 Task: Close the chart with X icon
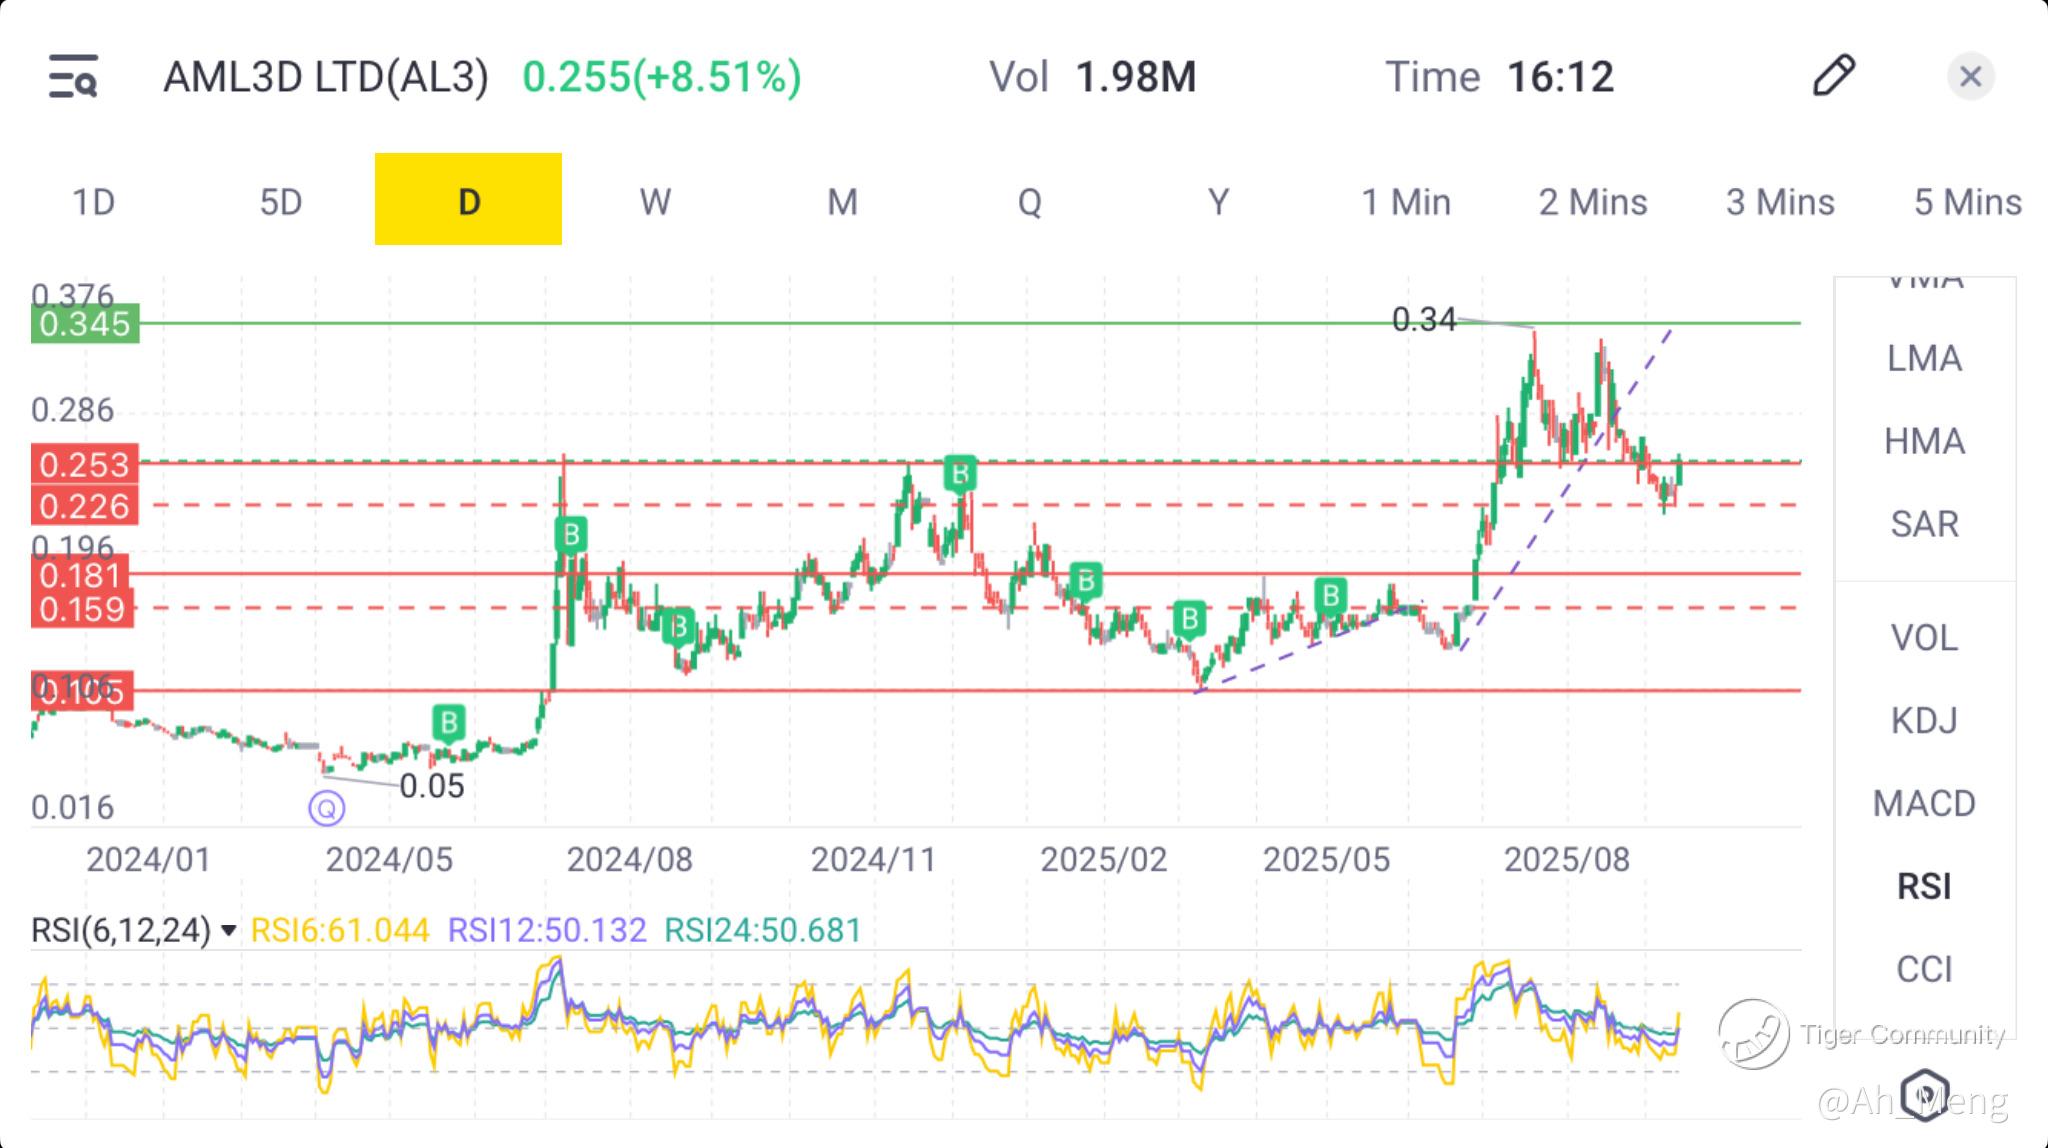click(x=1970, y=76)
